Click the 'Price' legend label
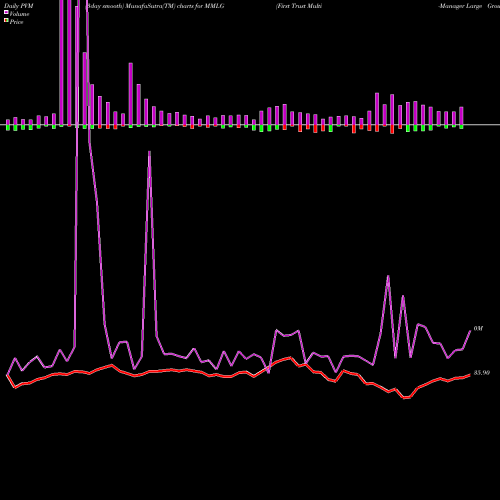The width and height of the screenshot is (500, 500). [x=16, y=22]
